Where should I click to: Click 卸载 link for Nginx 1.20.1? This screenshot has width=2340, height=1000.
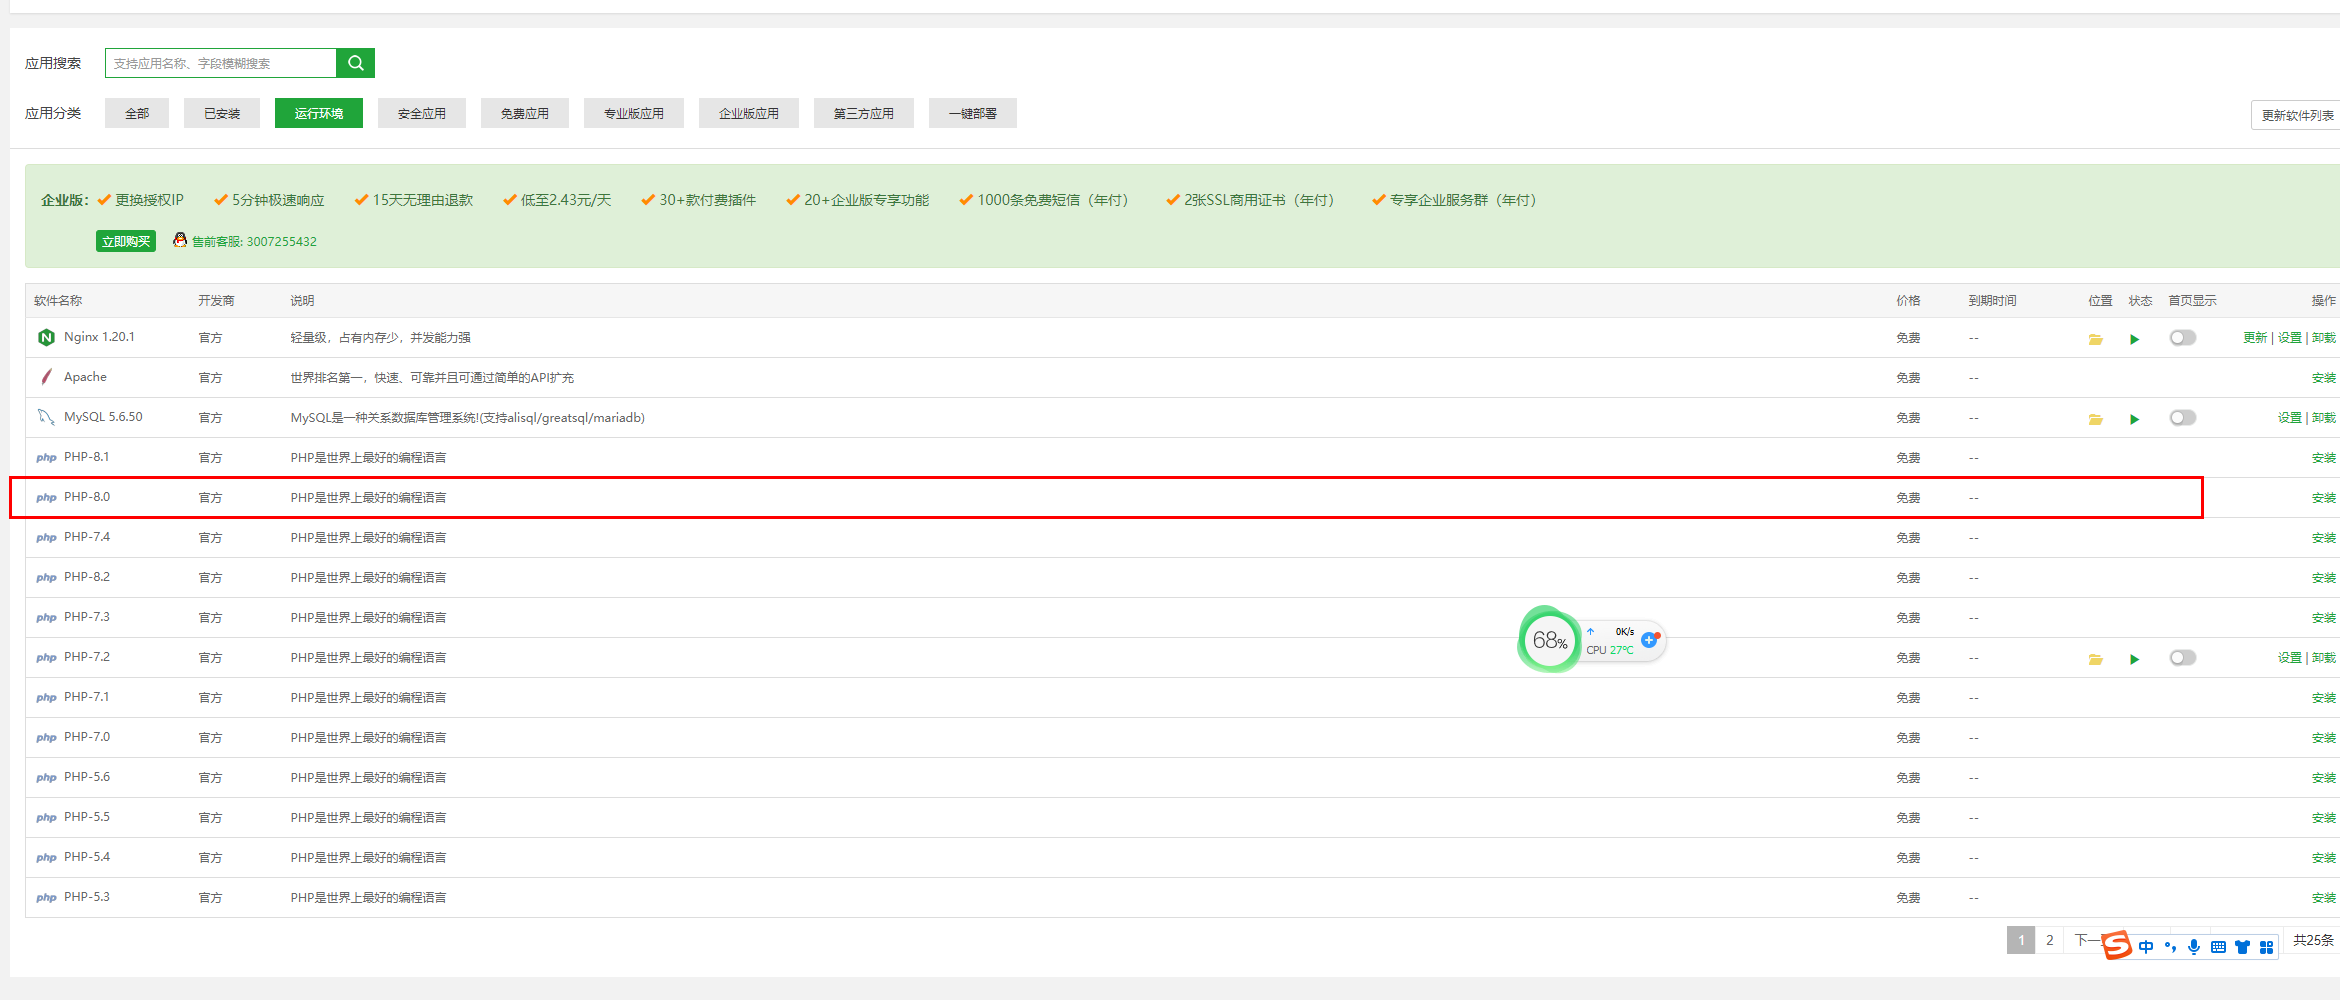click(x=2324, y=338)
